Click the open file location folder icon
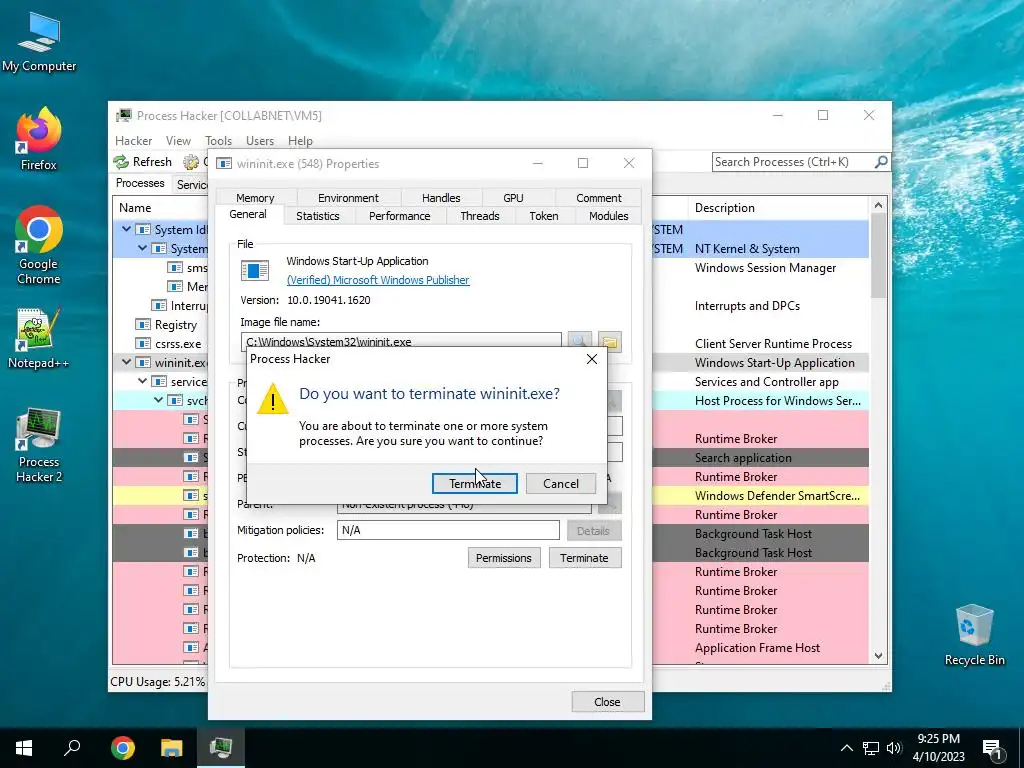Viewport: 1024px width, 768px height. (x=609, y=341)
